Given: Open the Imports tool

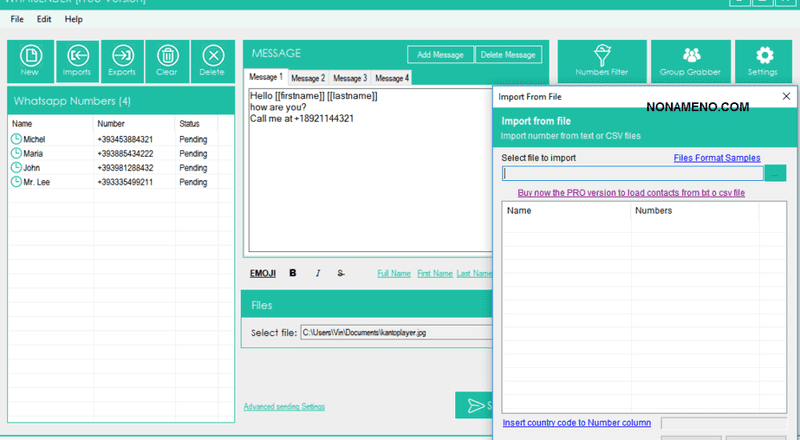Looking at the screenshot, I should click(x=77, y=61).
